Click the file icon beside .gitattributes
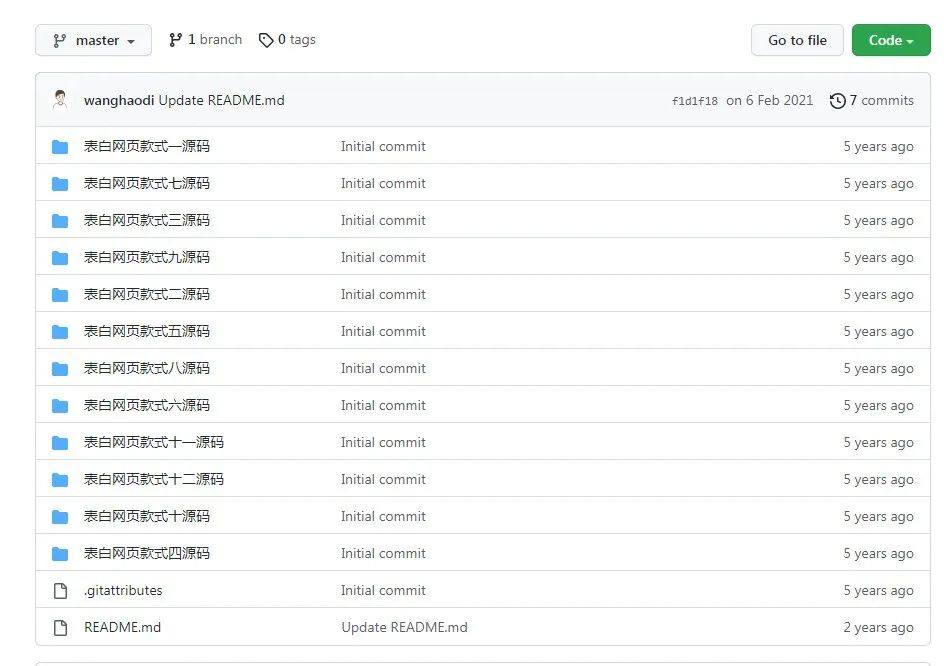 pos(60,591)
